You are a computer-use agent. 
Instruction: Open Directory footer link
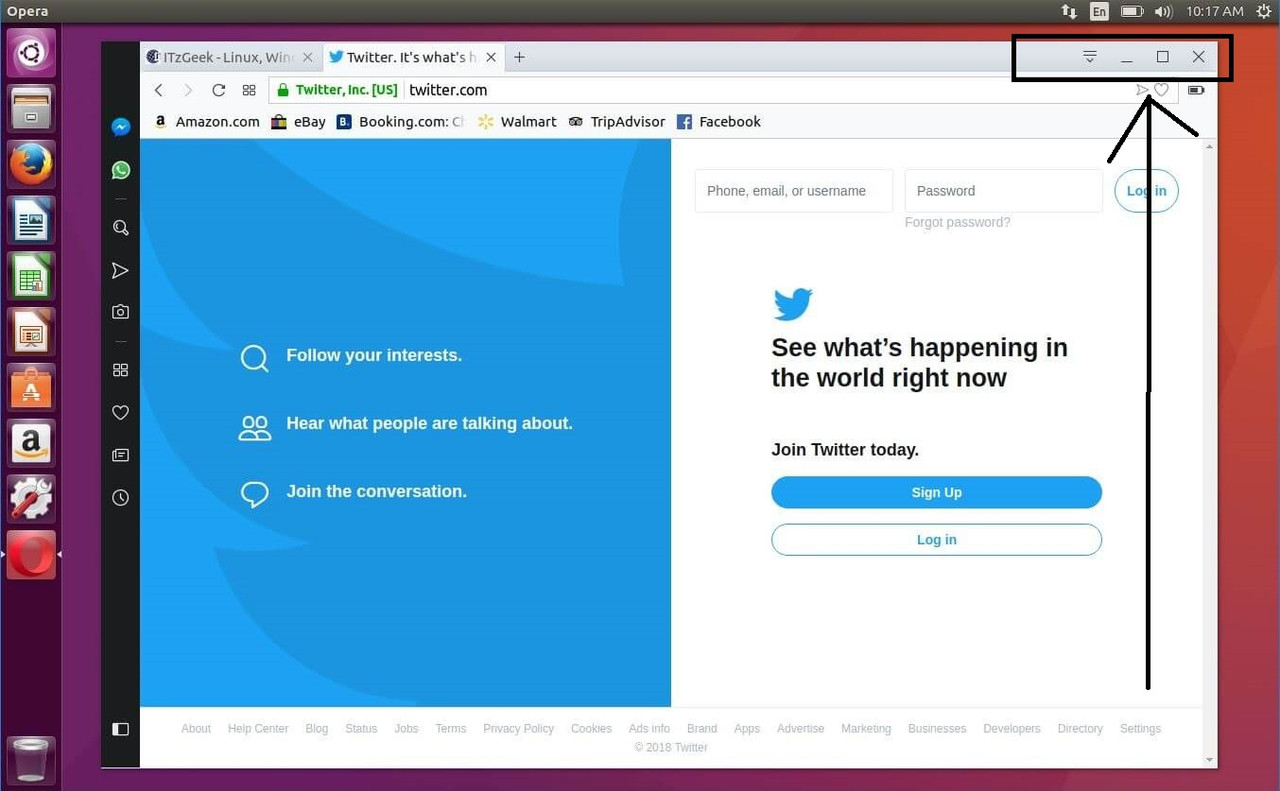point(1080,729)
